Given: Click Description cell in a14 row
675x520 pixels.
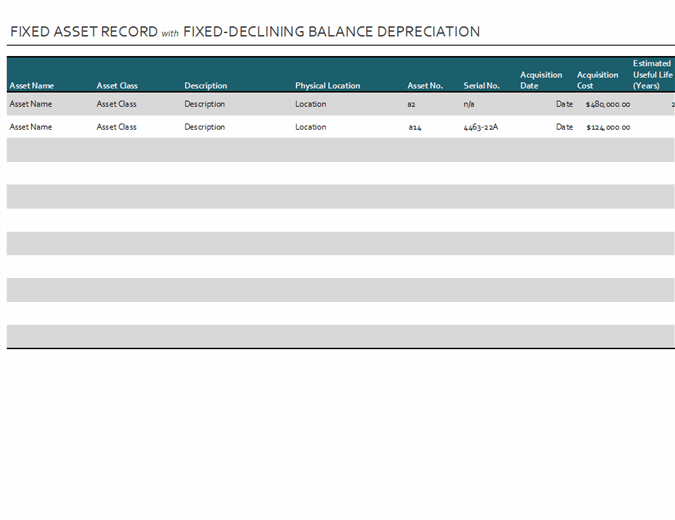Looking at the screenshot, I should [x=204, y=127].
